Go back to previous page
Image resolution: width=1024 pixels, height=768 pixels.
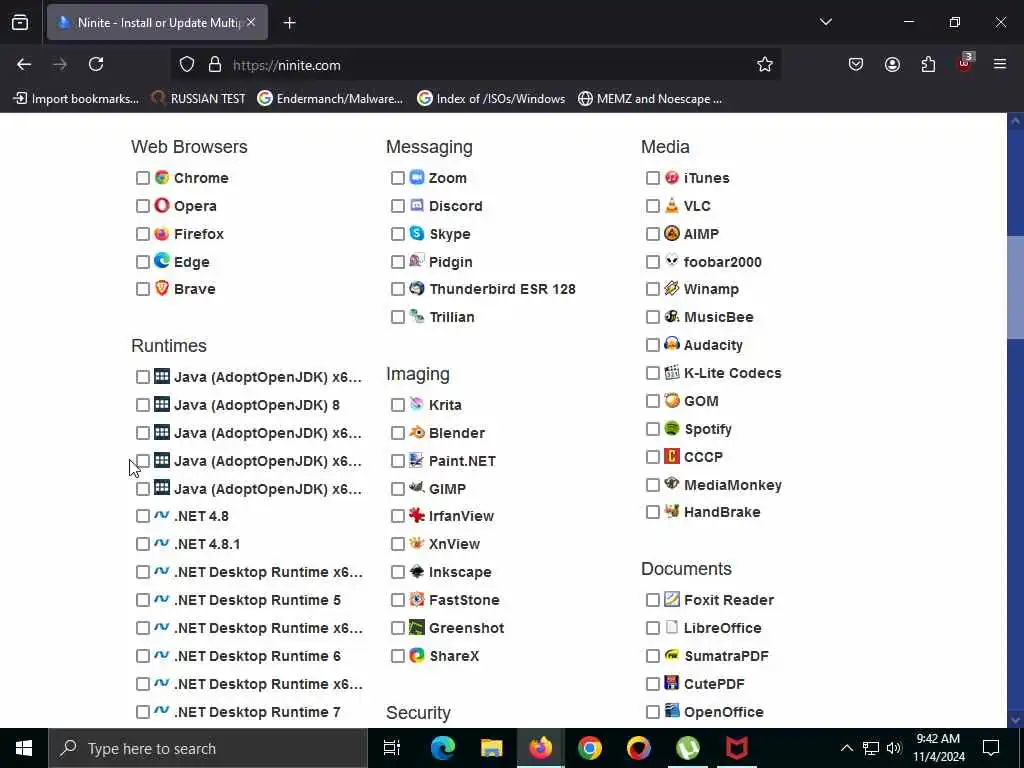pos(24,65)
